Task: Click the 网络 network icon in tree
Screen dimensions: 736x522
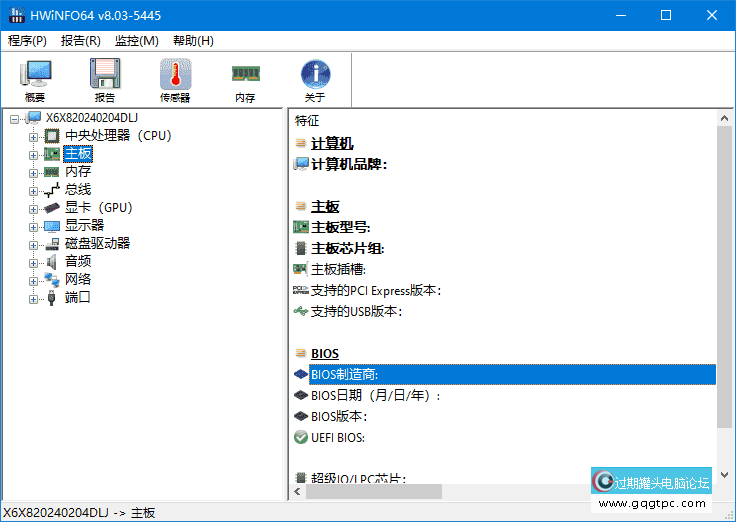Action: [52, 279]
